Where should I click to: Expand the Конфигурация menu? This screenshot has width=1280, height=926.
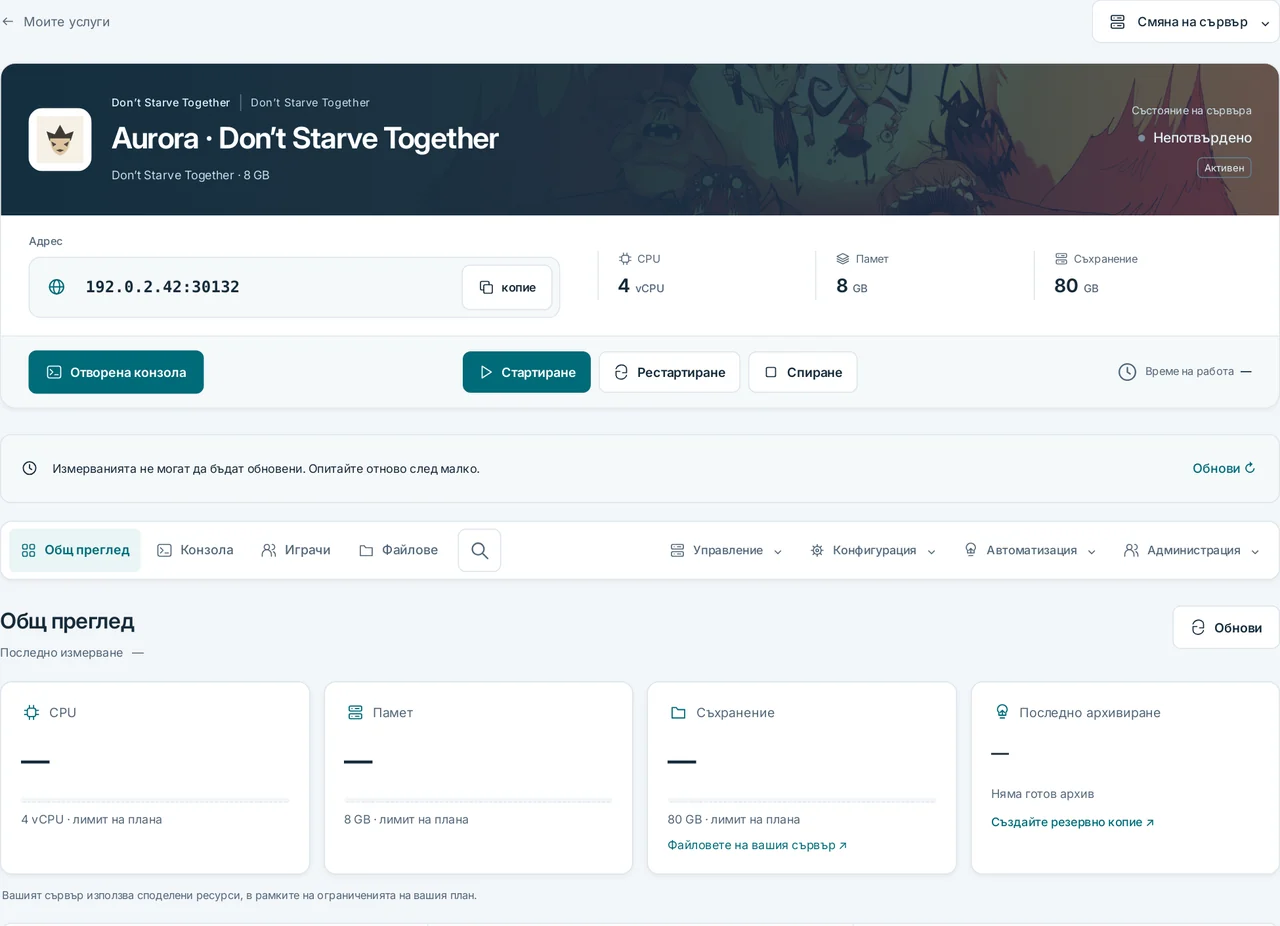[873, 550]
